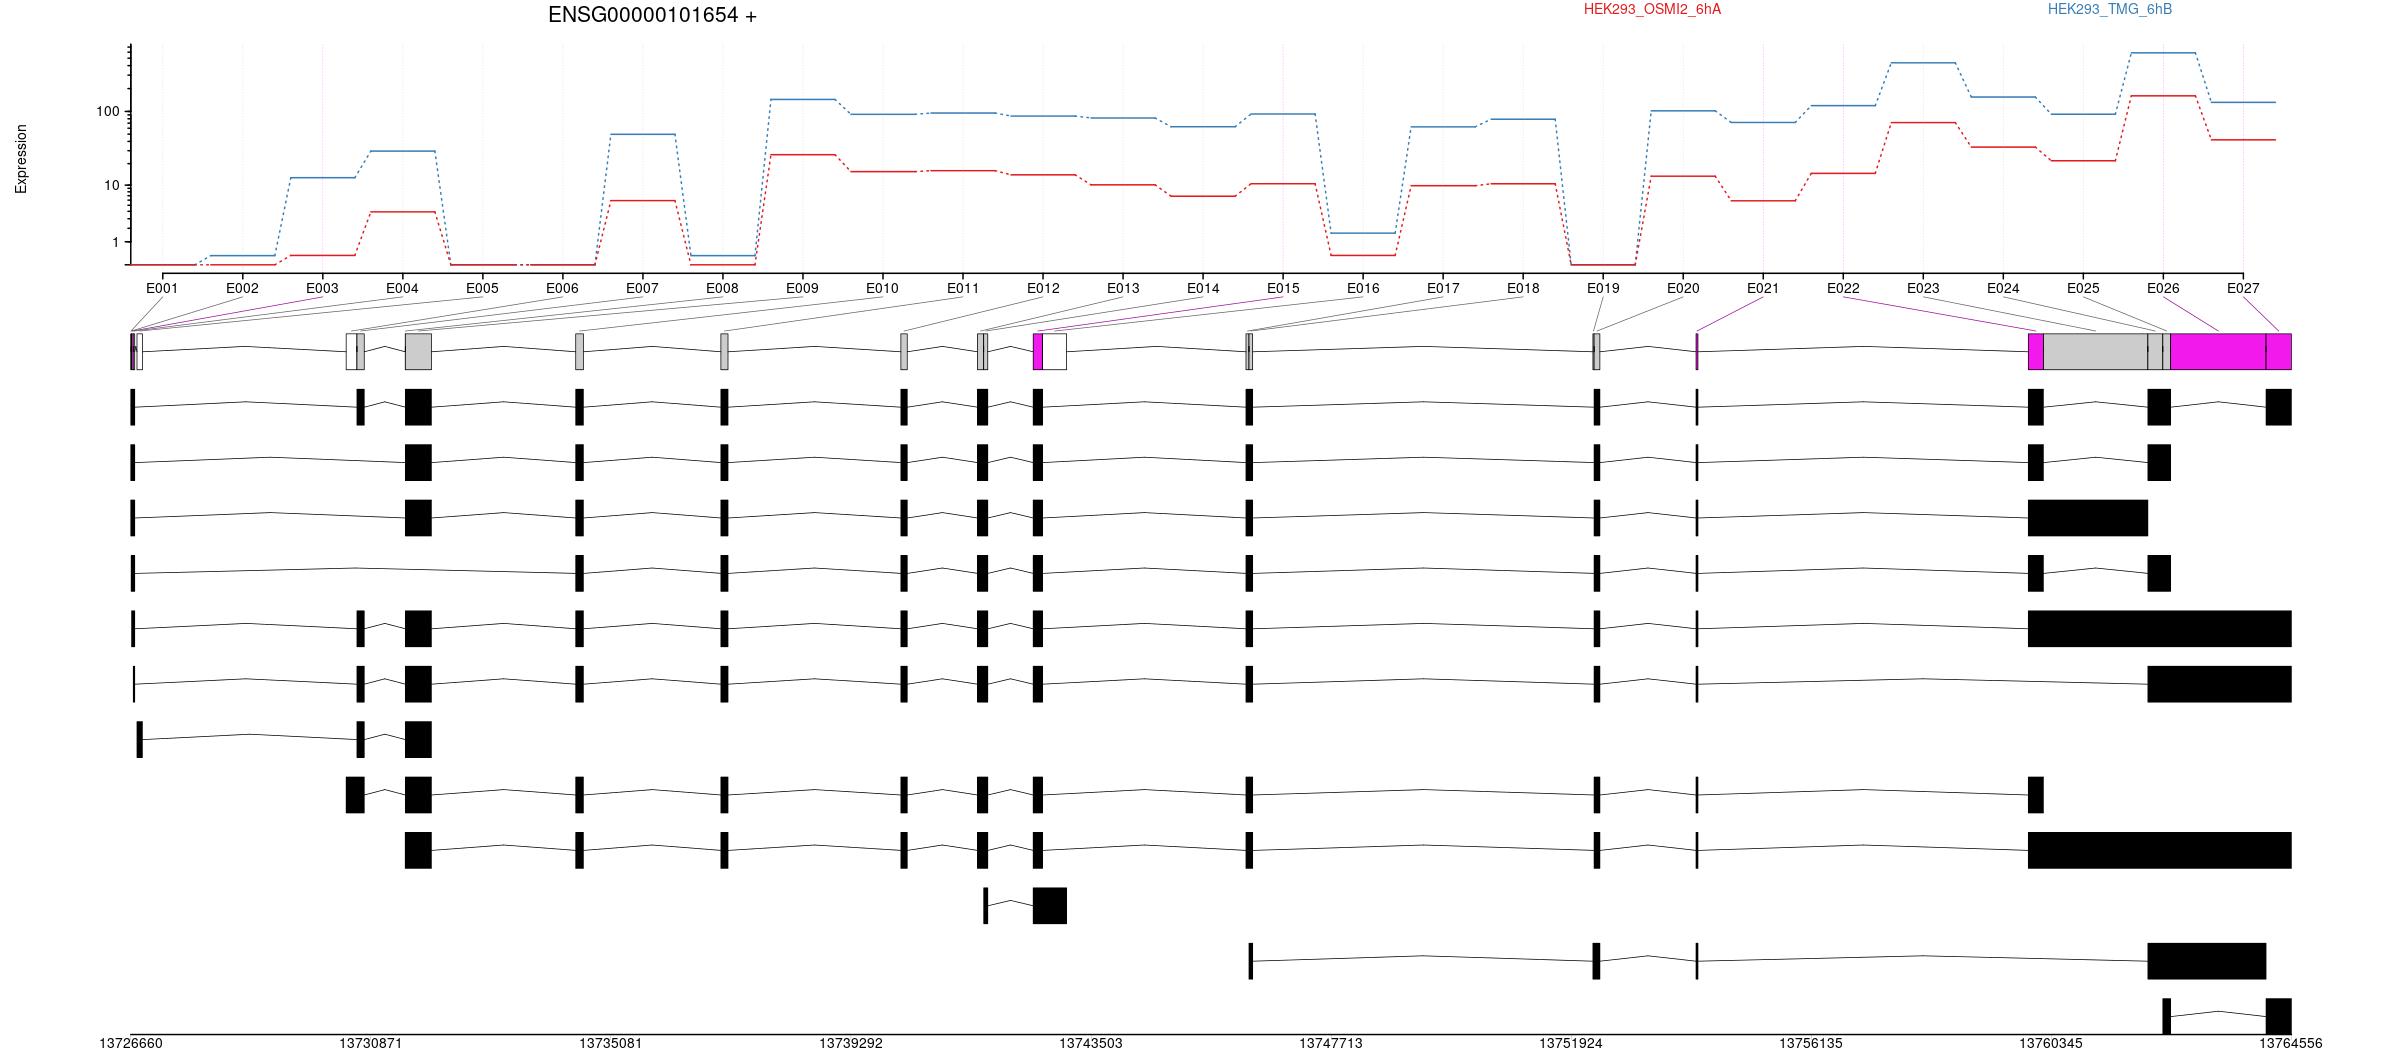
Task: Select exon label E016
Action: click(1363, 288)
